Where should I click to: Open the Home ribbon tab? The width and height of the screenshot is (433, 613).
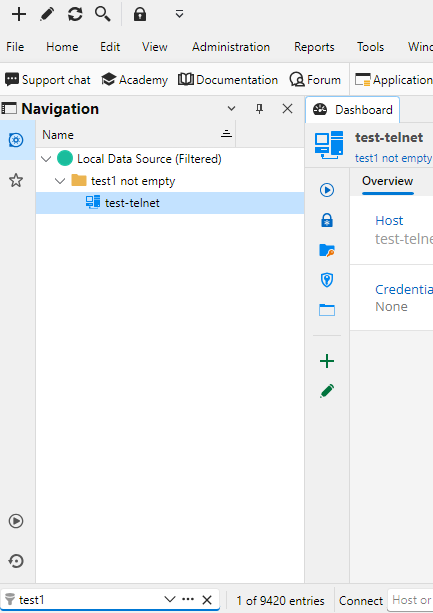62,47
